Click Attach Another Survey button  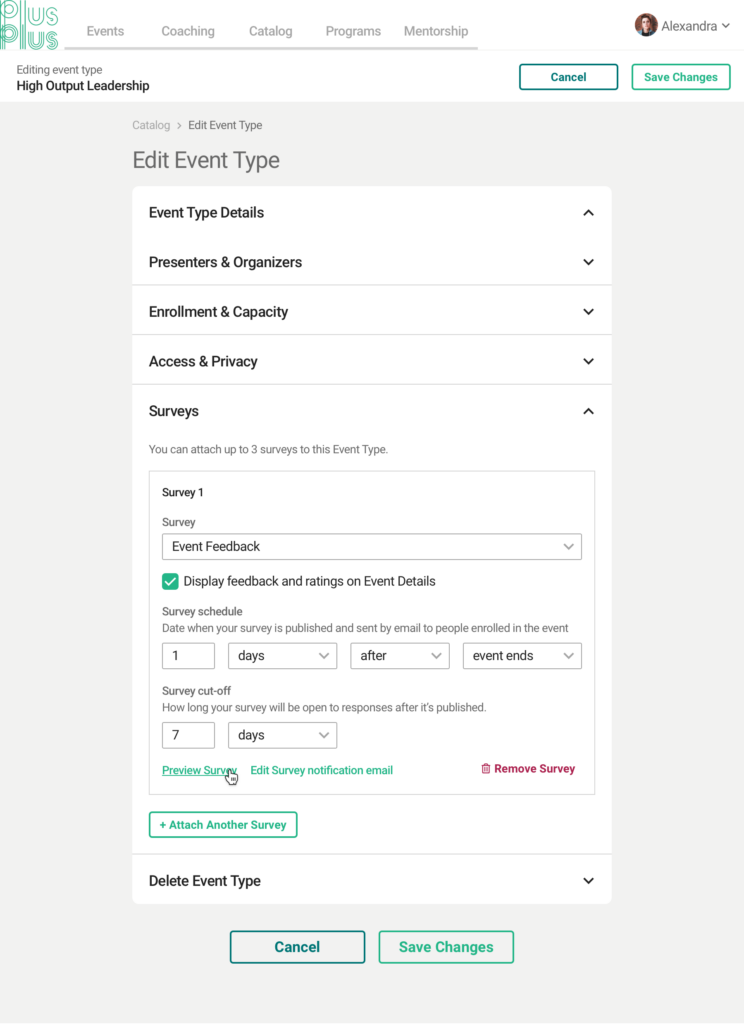click(223, 825)
